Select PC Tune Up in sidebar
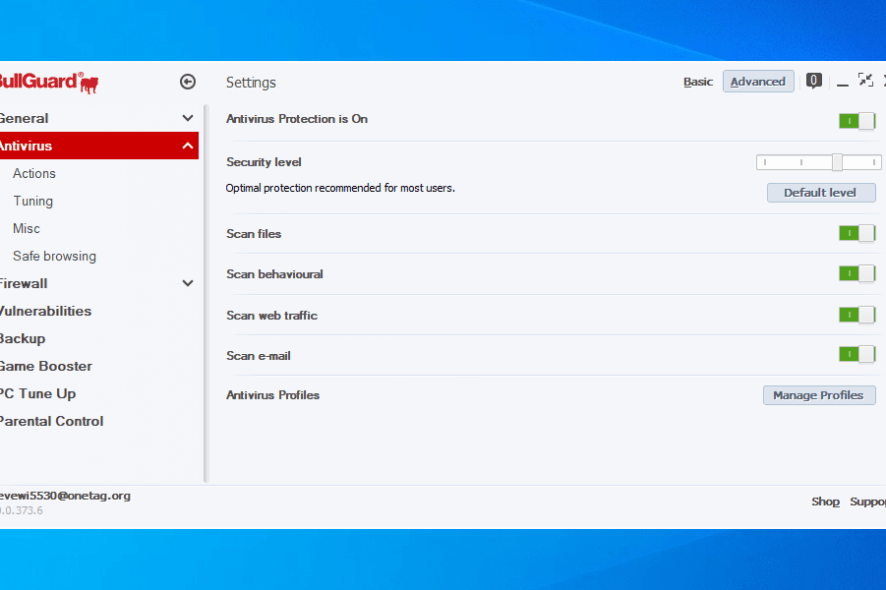Viewport: 886px width, 590px height. click(37, 394)
